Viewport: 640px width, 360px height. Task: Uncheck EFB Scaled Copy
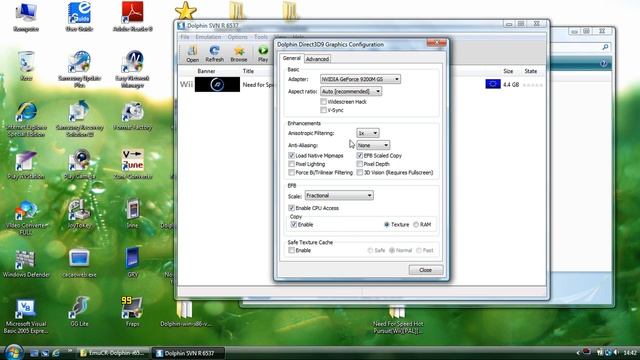tap(360, 156)
